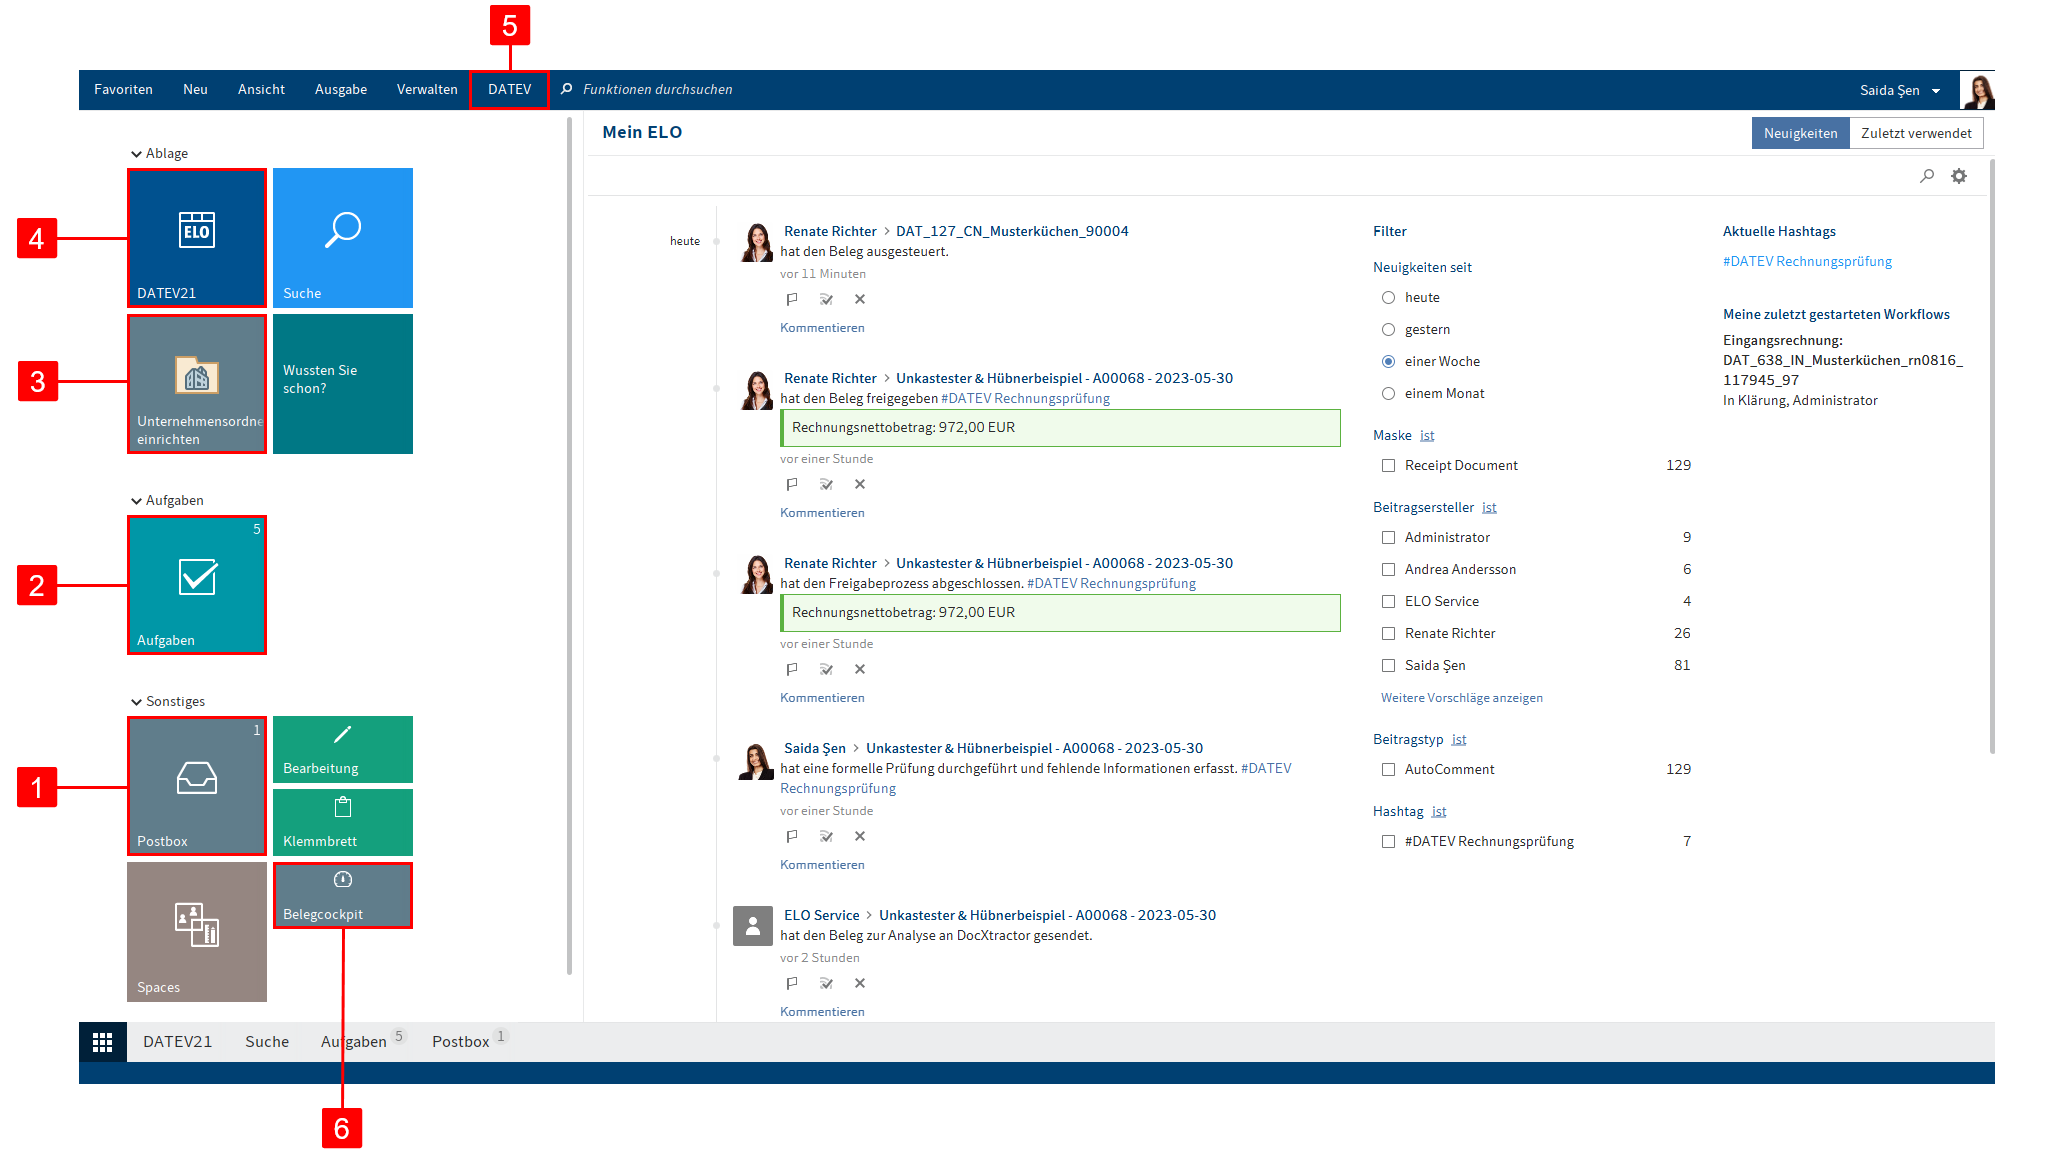Viewport: 2066px width, 1153px height.
Task: Toggle the Maske 'ist' operator
Action: coord(1427,435)
